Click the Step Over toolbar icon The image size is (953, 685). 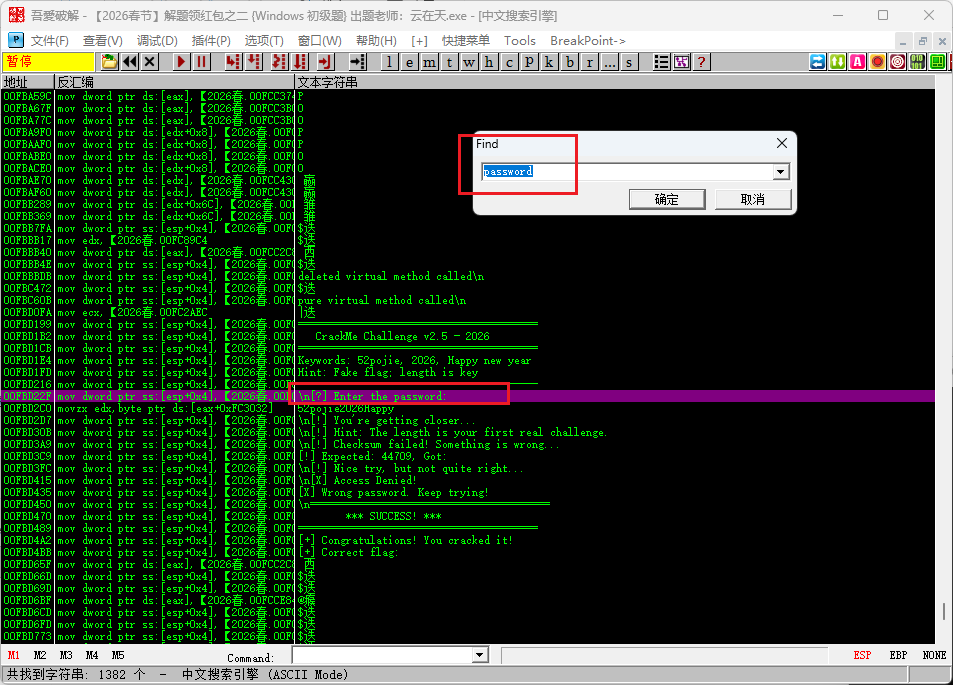(253, 62)
